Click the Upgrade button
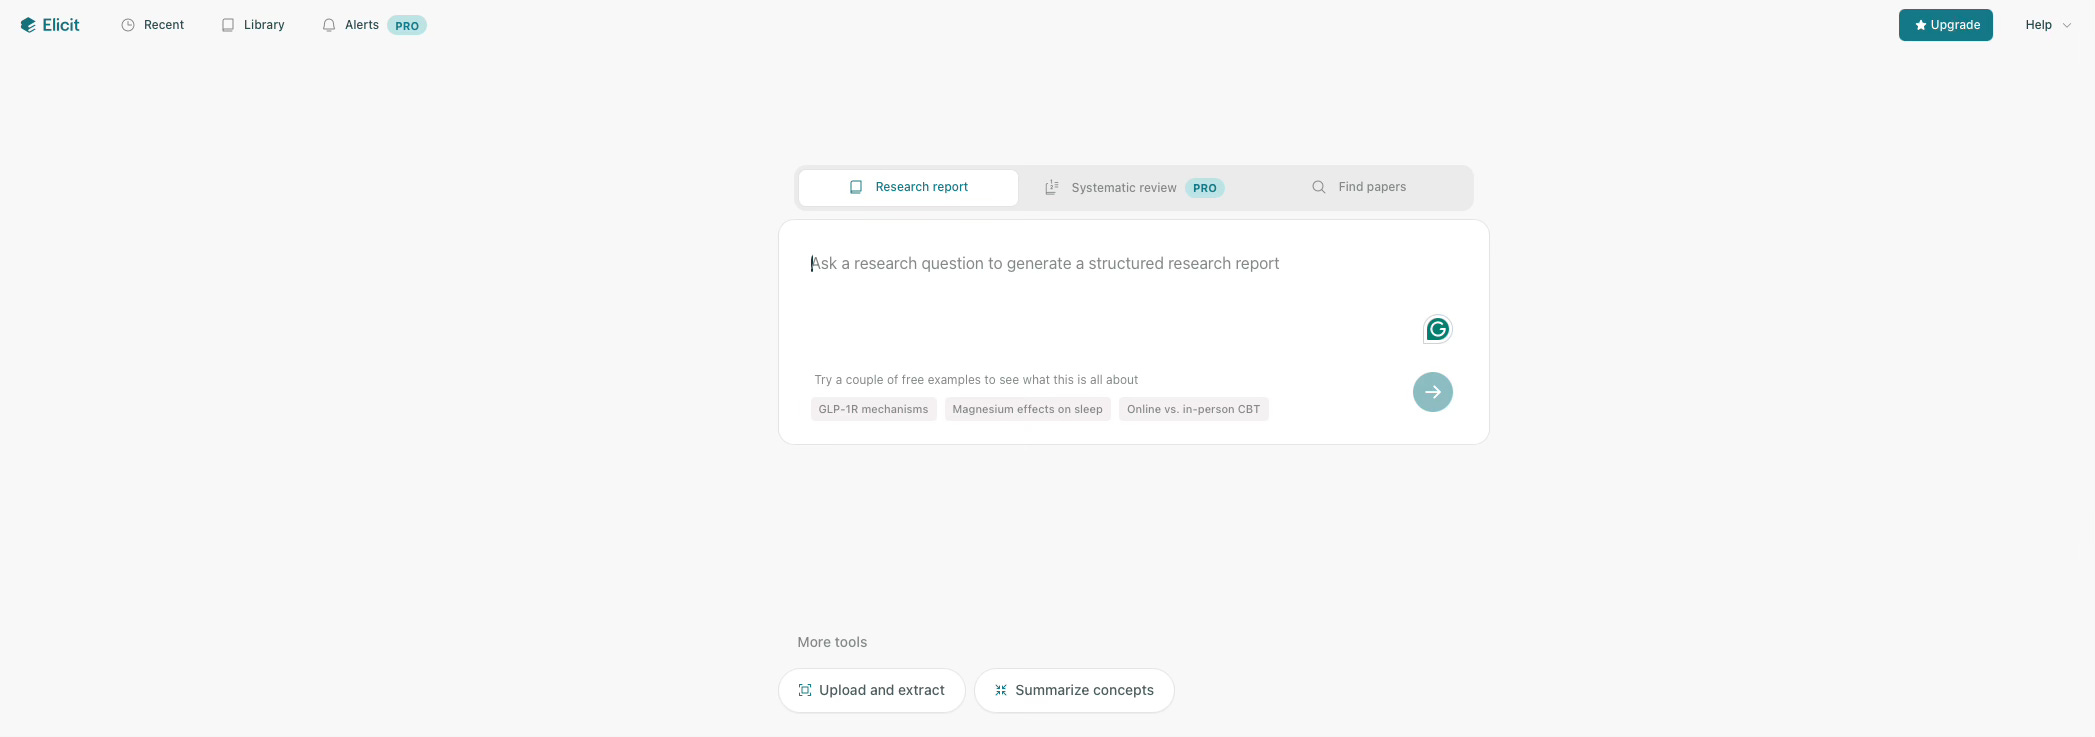 (x=1945, y=25)
